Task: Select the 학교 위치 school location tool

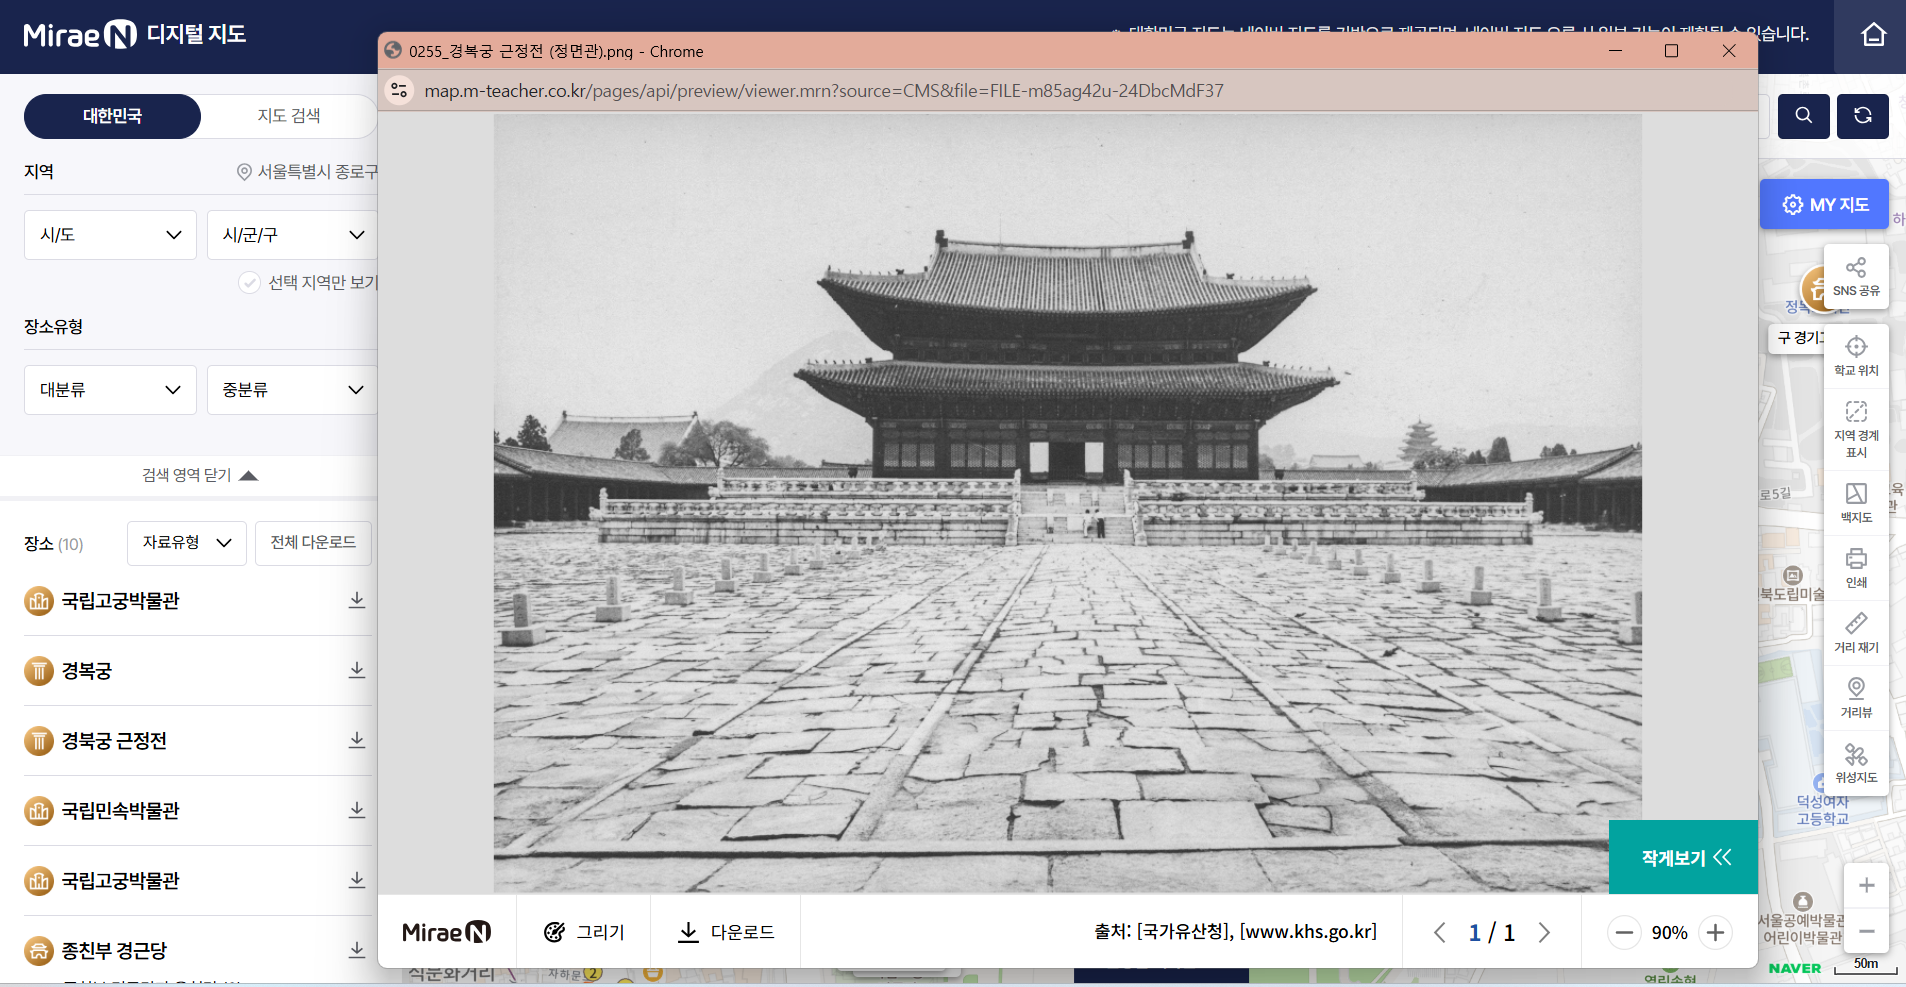Action: point(1856,355)
